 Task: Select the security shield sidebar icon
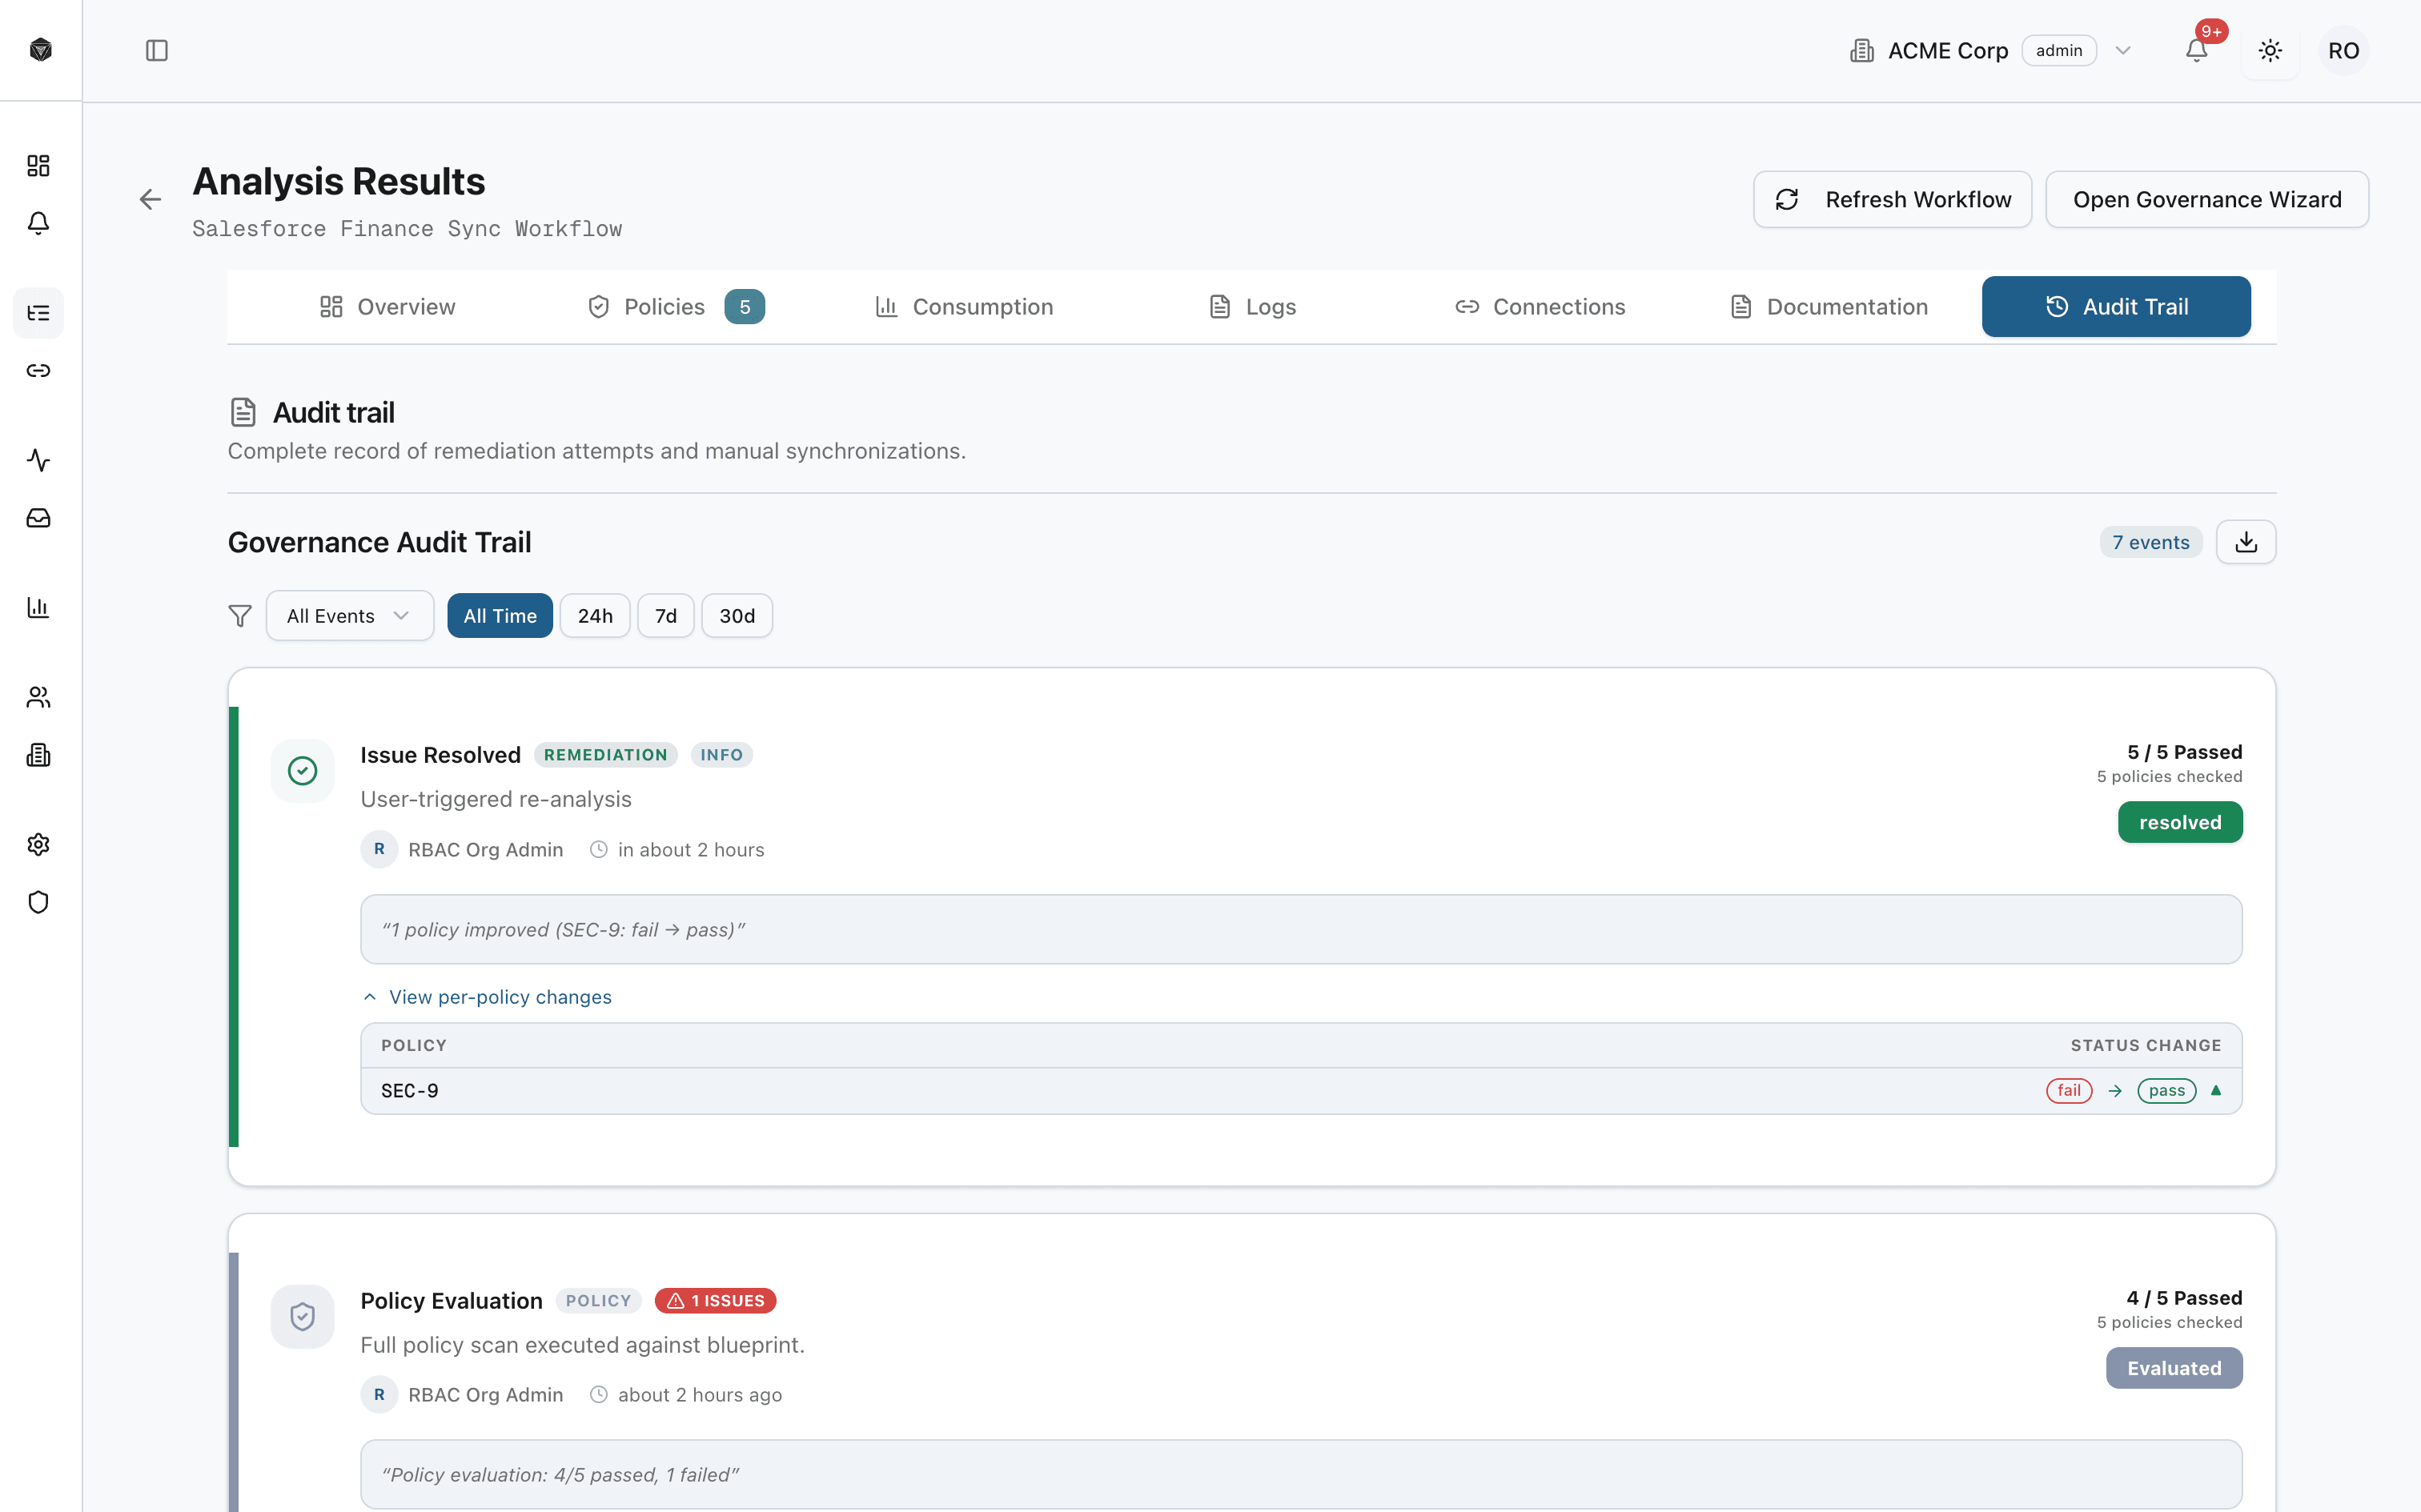coord(38,902)
